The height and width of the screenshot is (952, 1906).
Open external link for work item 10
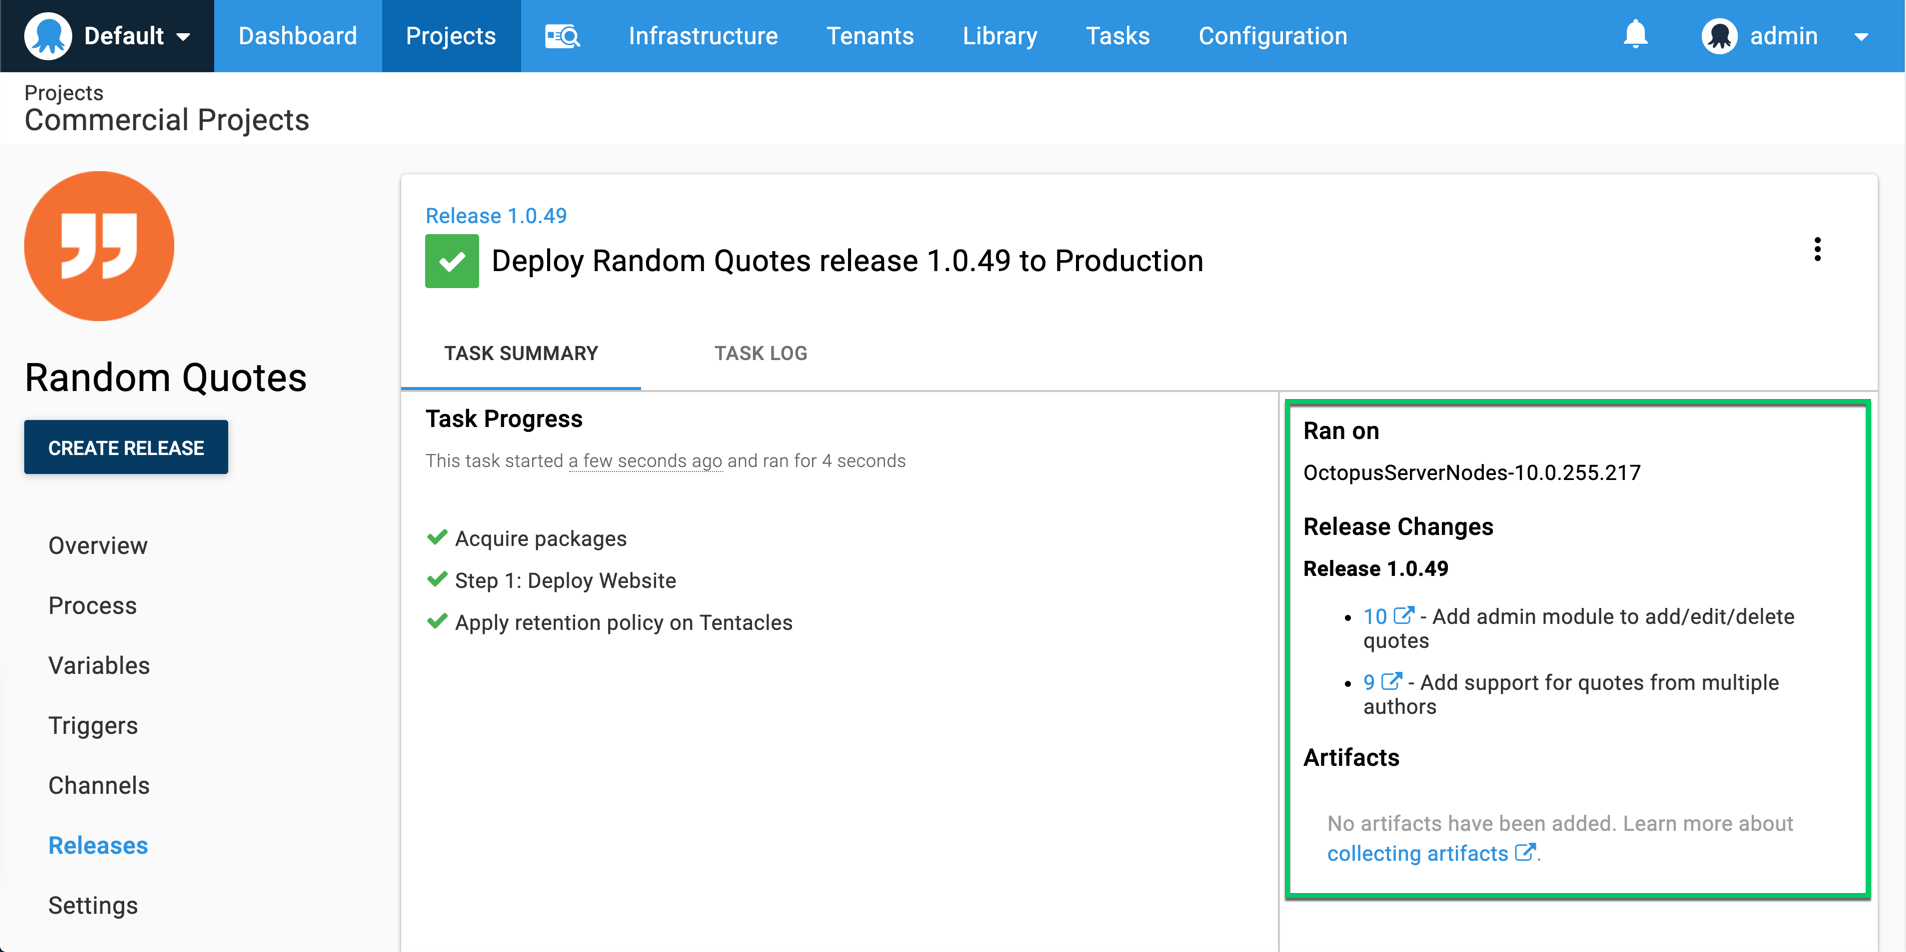click(x=1404, y=615)
